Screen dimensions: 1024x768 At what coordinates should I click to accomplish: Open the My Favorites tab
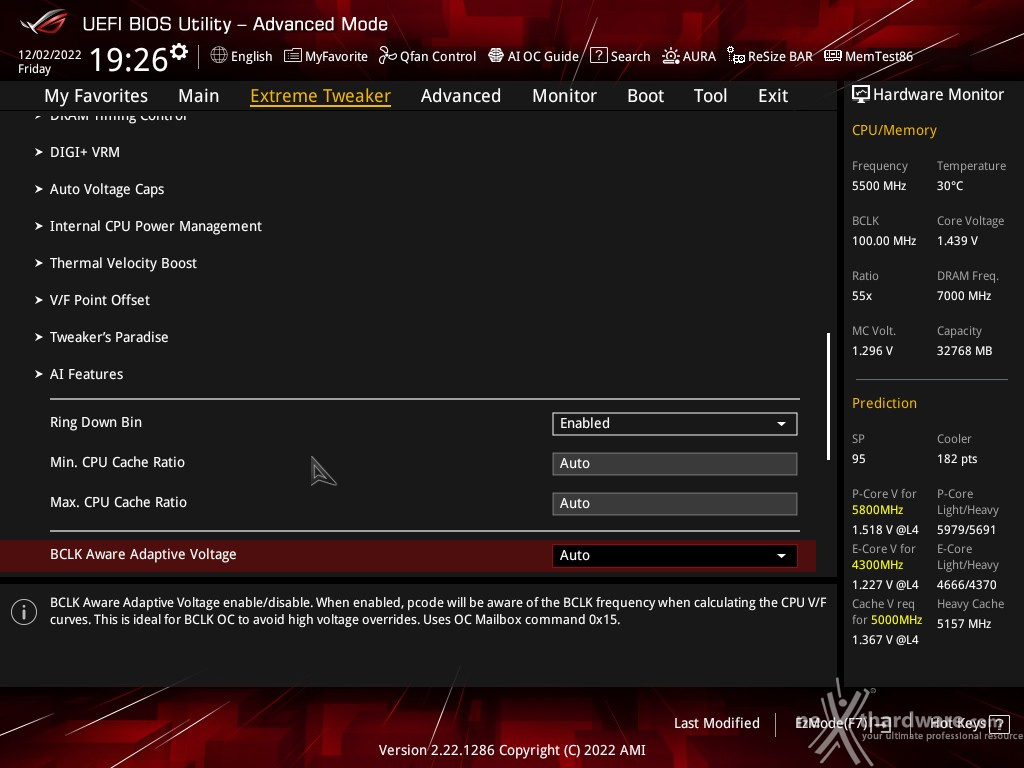[x=96, y=96]
